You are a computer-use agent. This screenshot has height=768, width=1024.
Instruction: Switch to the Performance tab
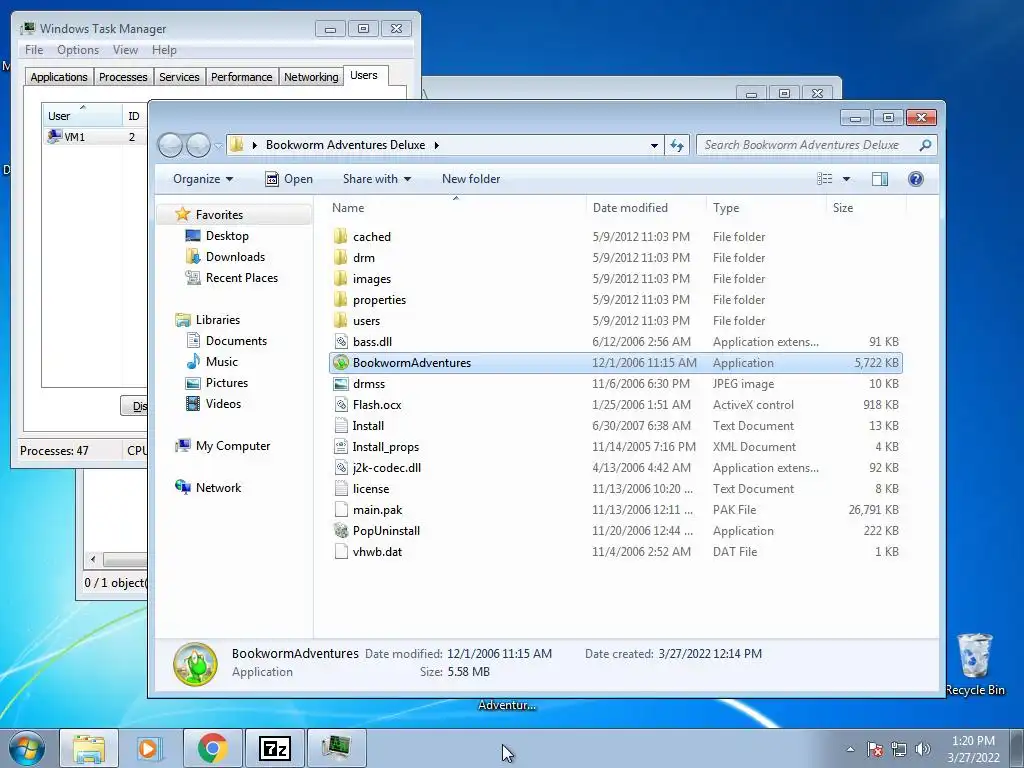[x=242, y=77]
